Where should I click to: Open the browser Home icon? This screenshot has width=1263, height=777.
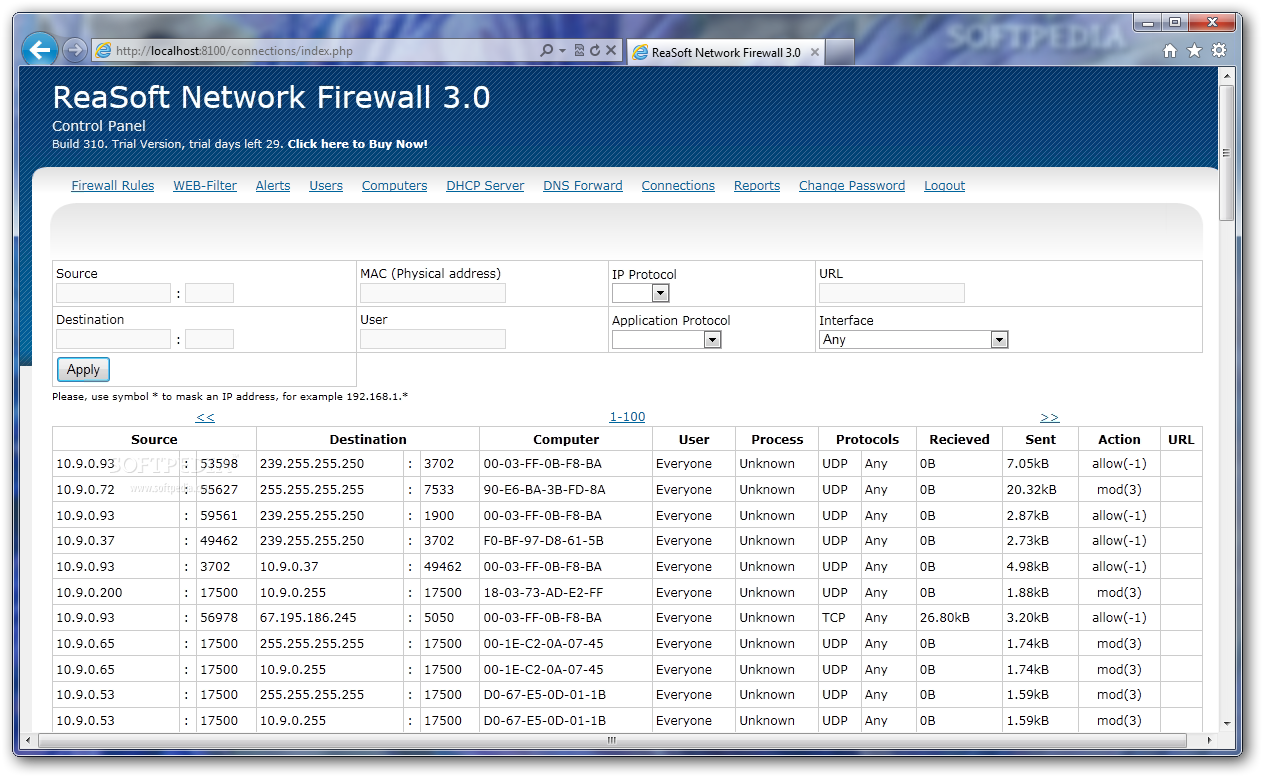1170,50
